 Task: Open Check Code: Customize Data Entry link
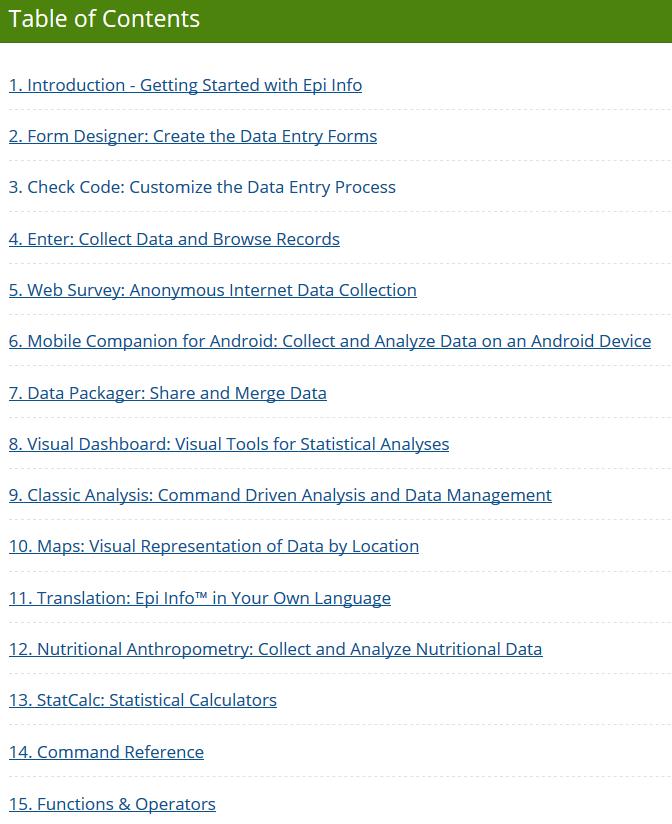click(x=202, y=187)
